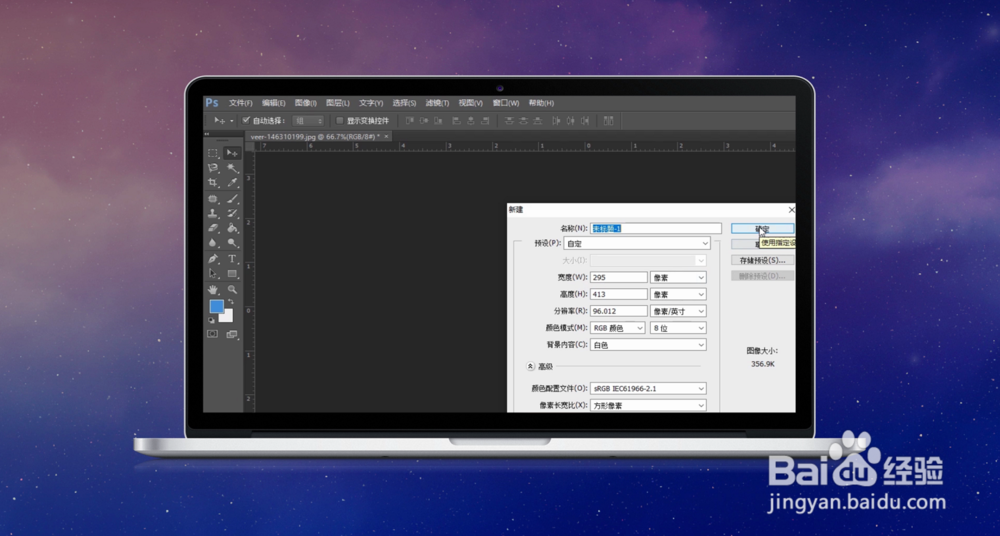This screenshot has height=536, width=1000.
Task: Select the Hand tool
Action: [213, 290]
